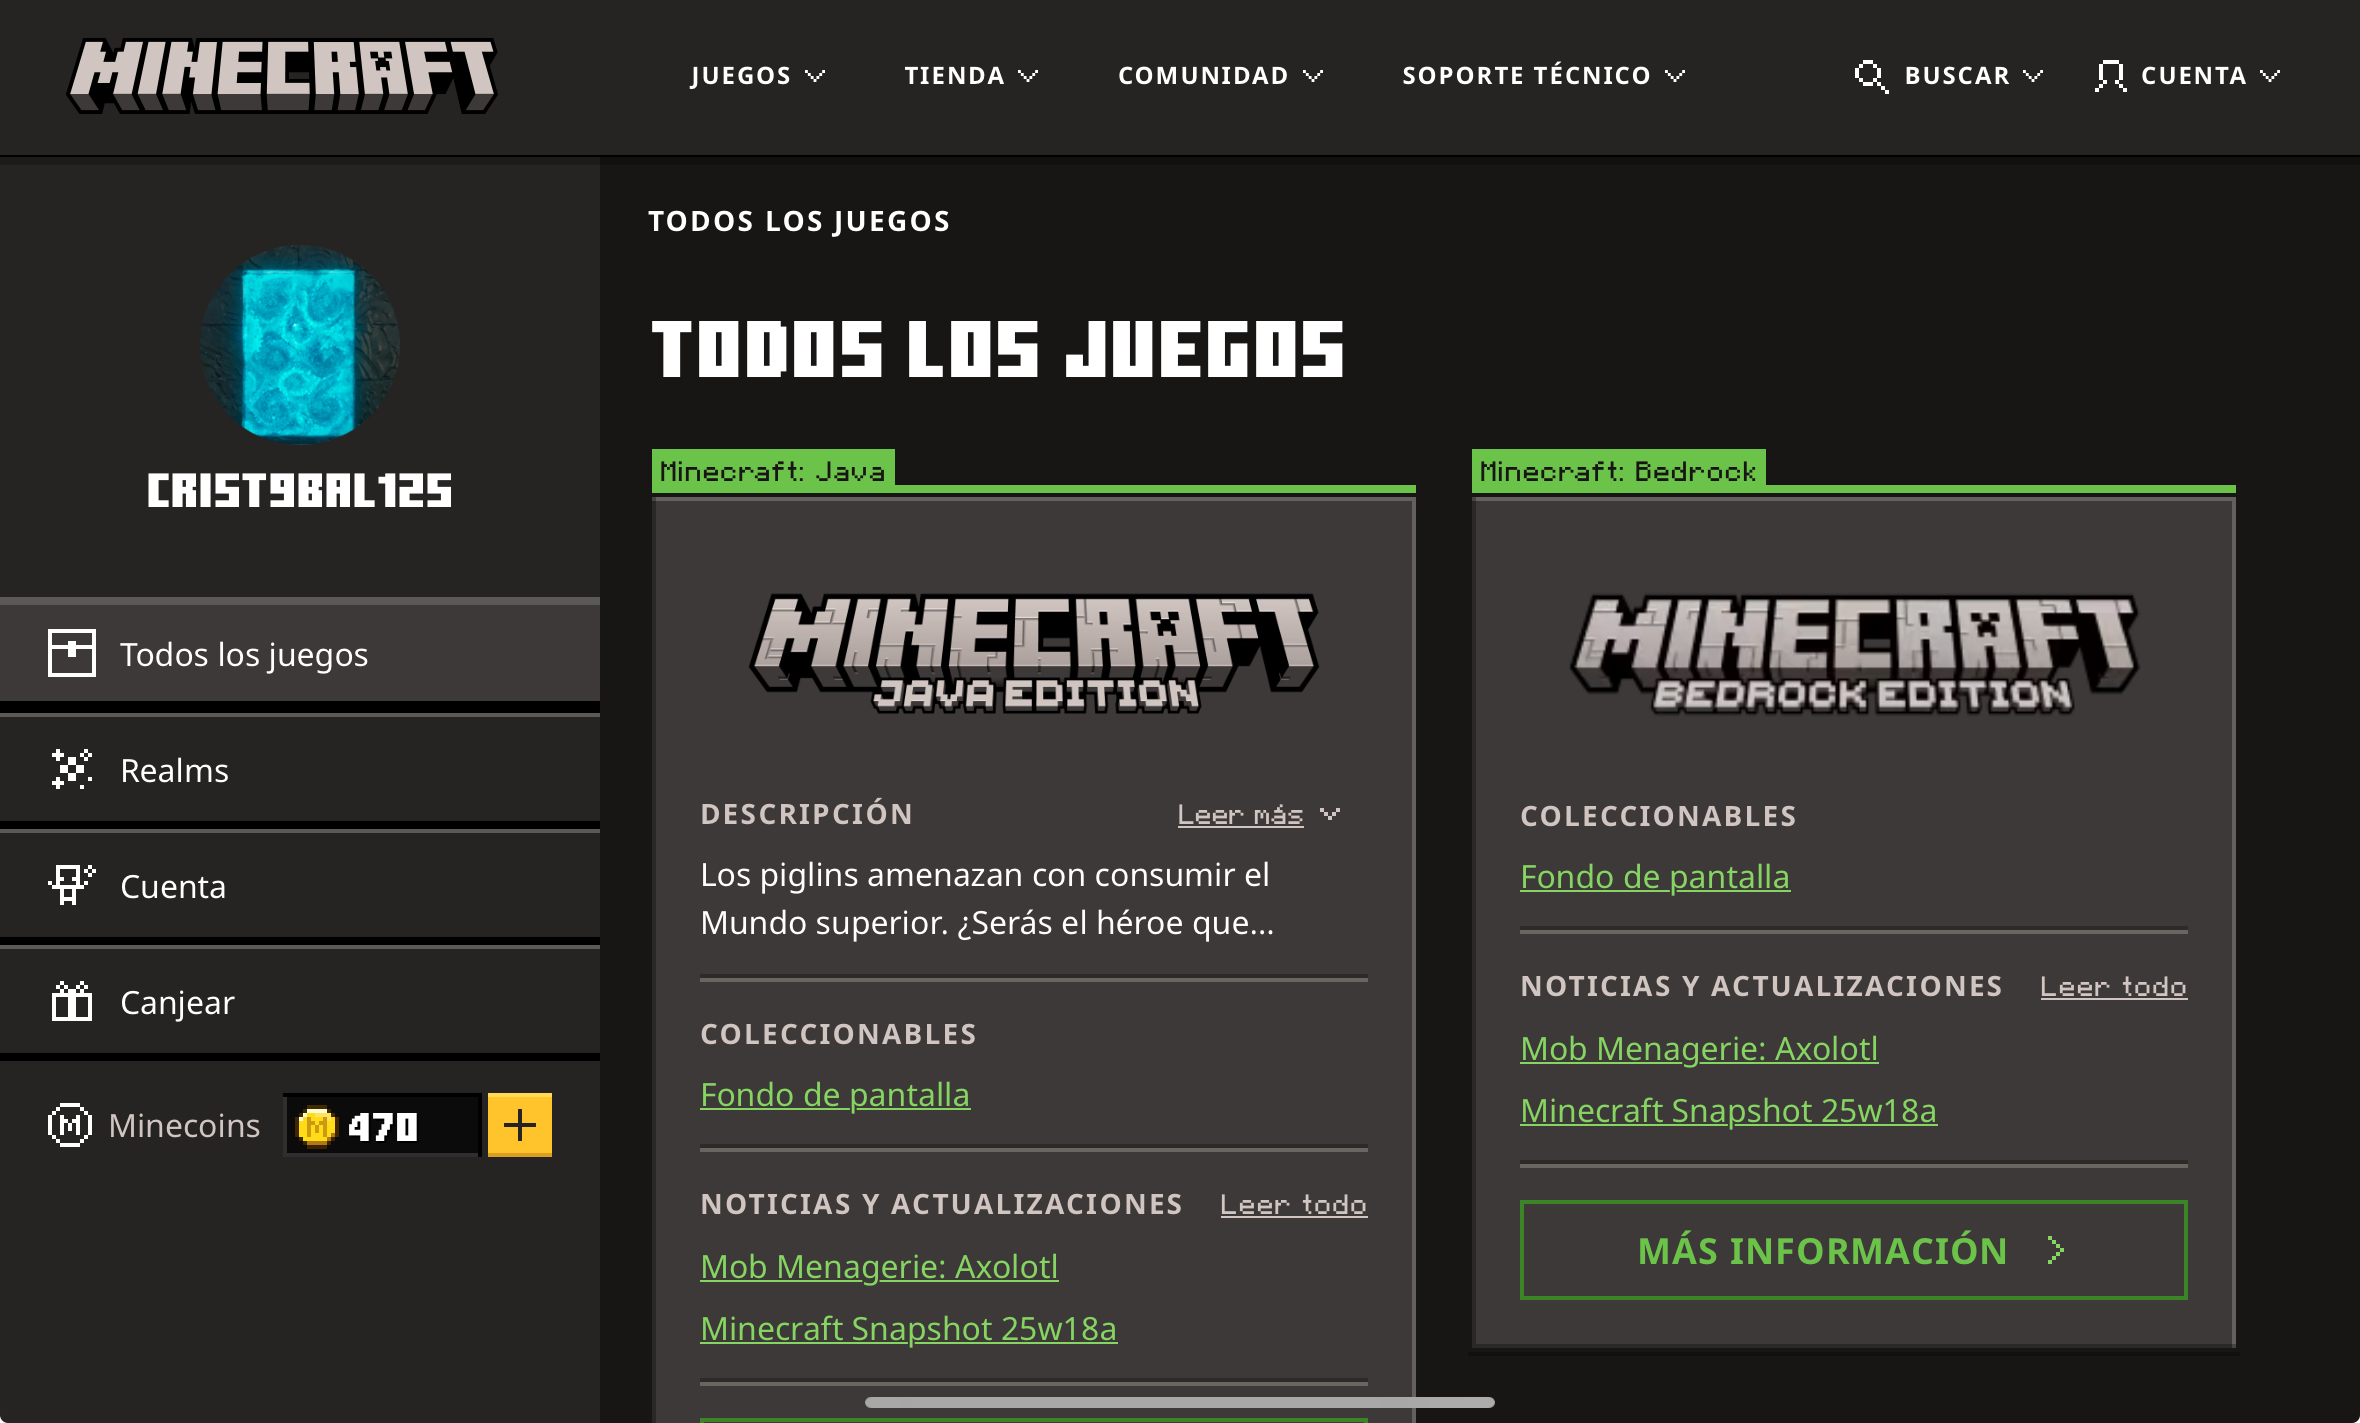Click the Realms sidebar icon
The width and height of the screenshot is (2360, 1423).
[x=72, y=769]
